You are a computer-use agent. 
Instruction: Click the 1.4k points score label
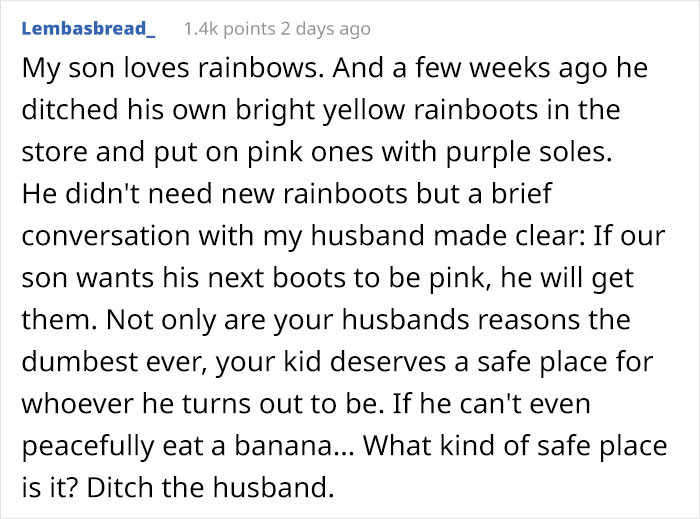point(230,29)
